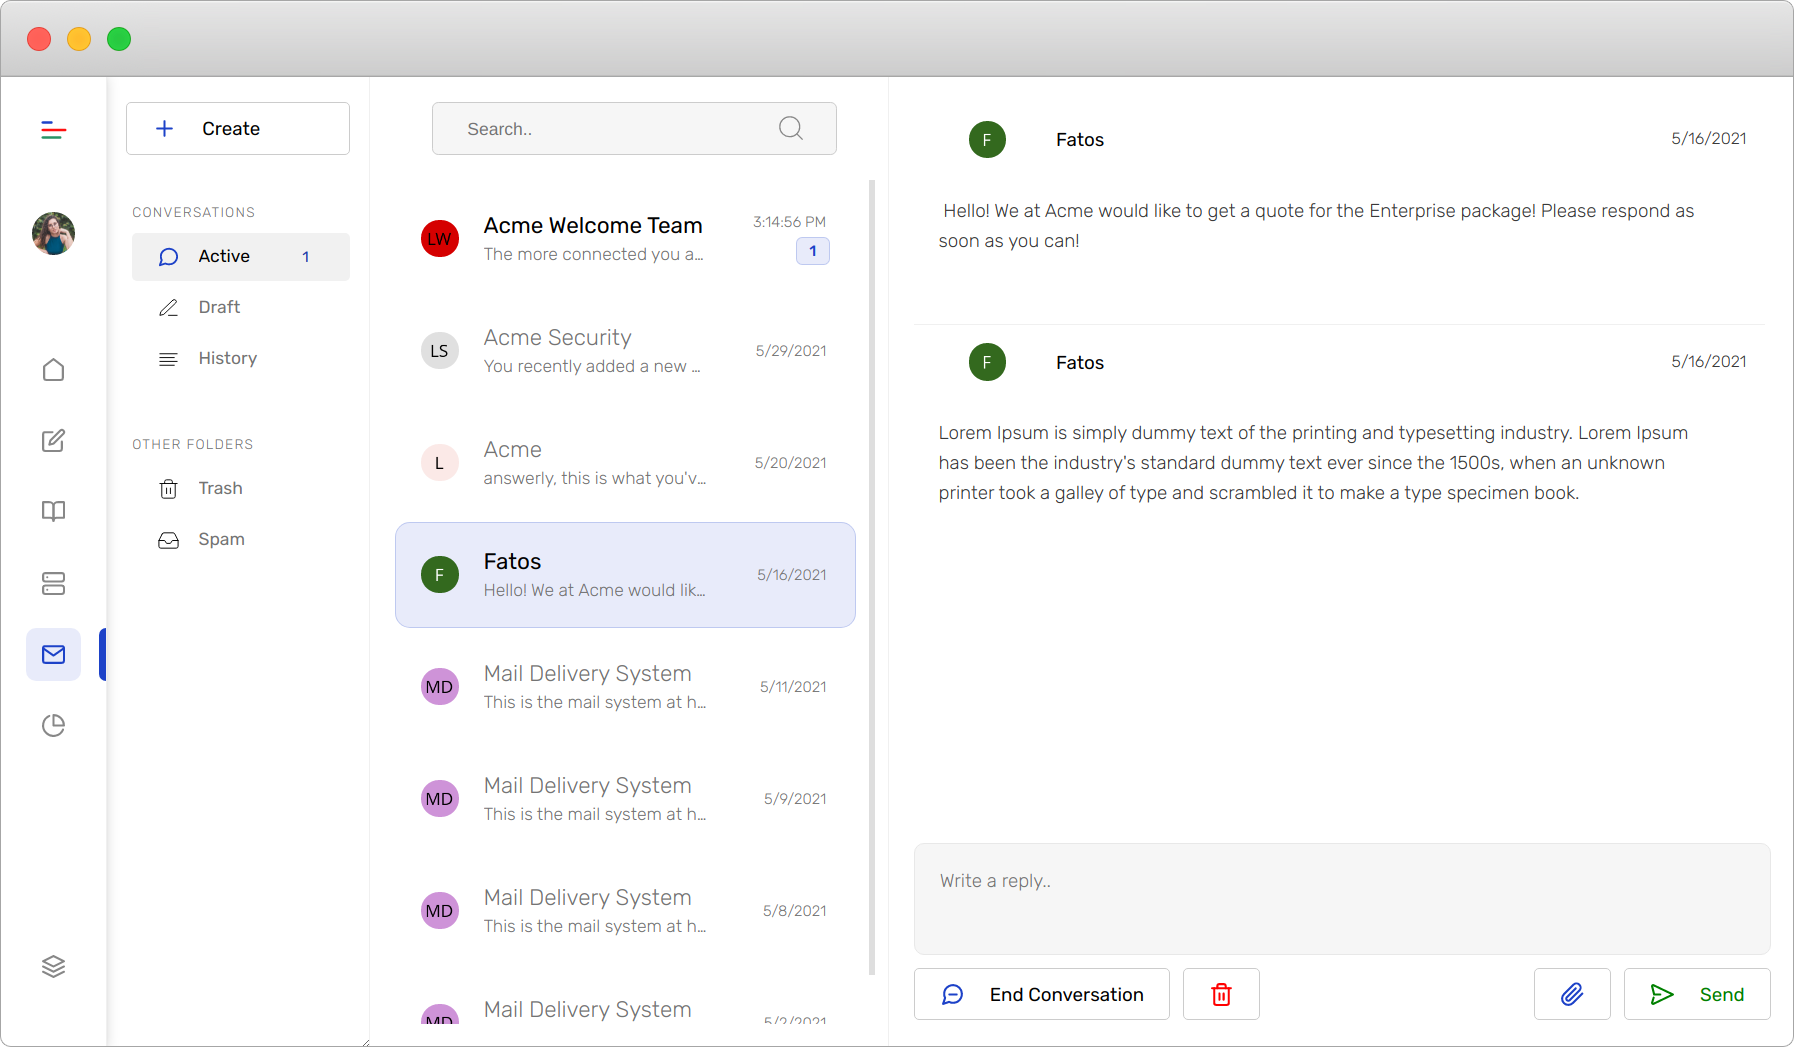Image resolution: width=1794 pixels, height=1047 pixels.
Task: Switch to the Draft folder
Action: tap(218, 307)
